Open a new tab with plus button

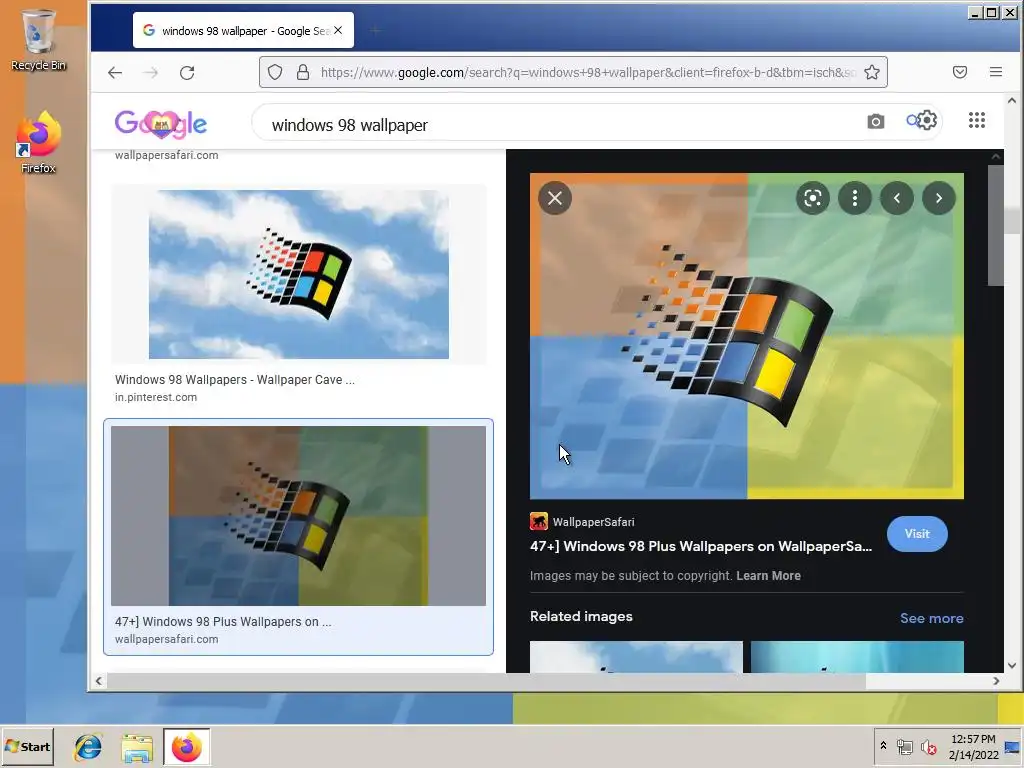tap(375, 30)
